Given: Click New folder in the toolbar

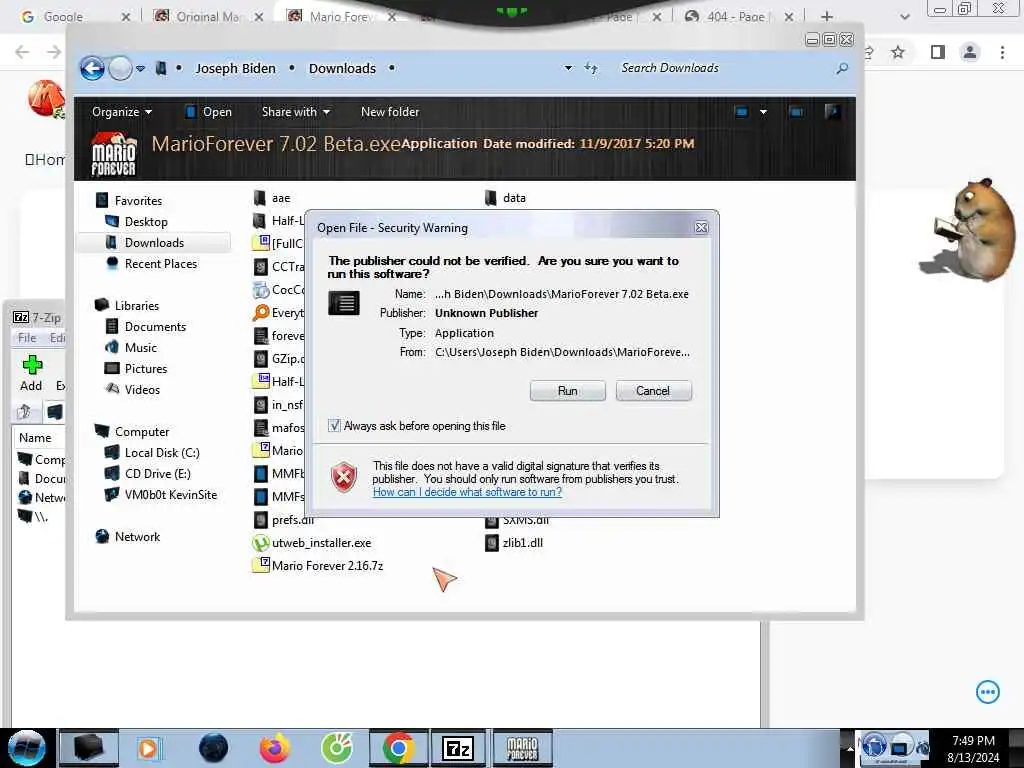Looking at the screenshot, I should click(x=390, y=112).
